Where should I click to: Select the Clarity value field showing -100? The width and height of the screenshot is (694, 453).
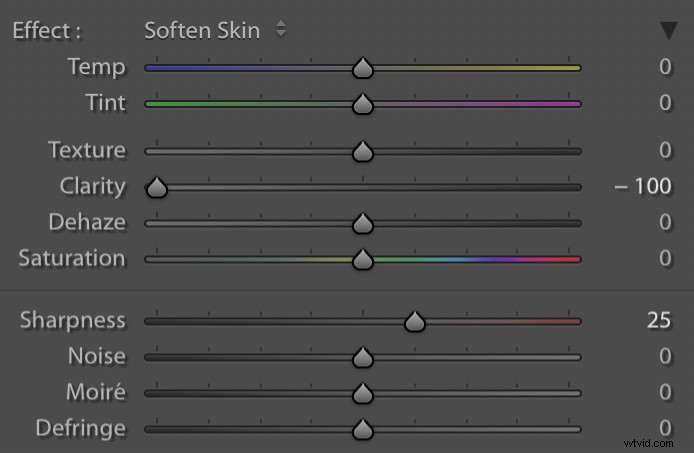[643, 186]
